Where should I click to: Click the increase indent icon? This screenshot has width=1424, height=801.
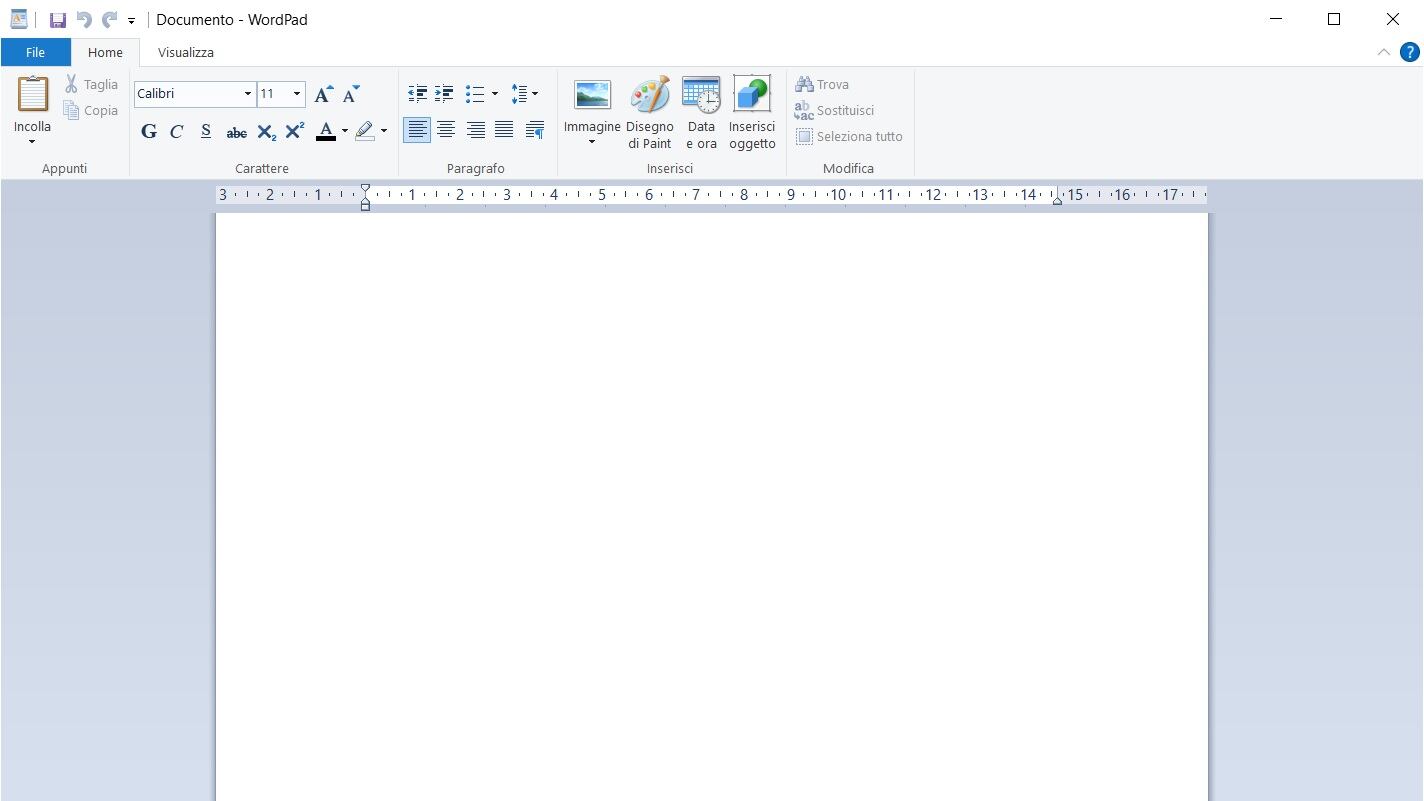click(445, 94)
